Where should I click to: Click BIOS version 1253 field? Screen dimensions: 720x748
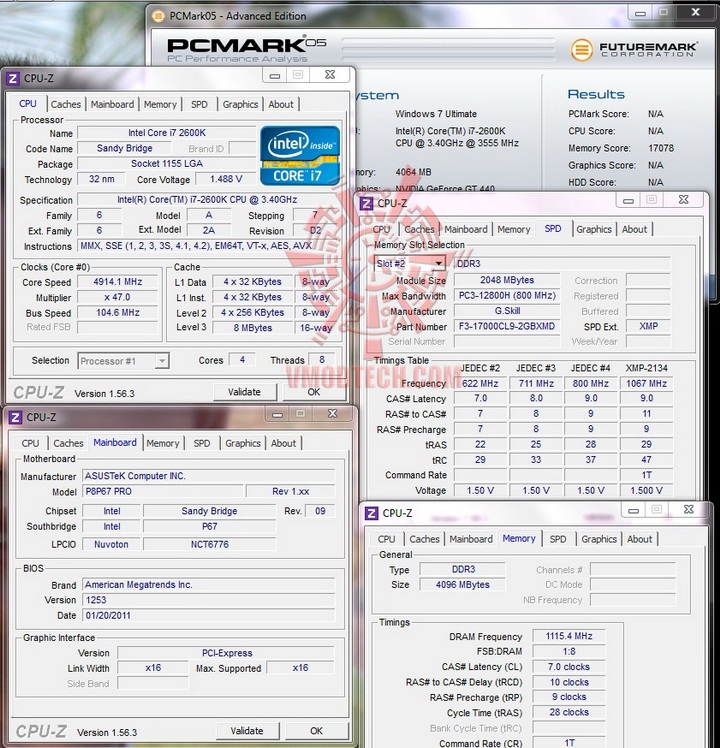click(209, 600)
